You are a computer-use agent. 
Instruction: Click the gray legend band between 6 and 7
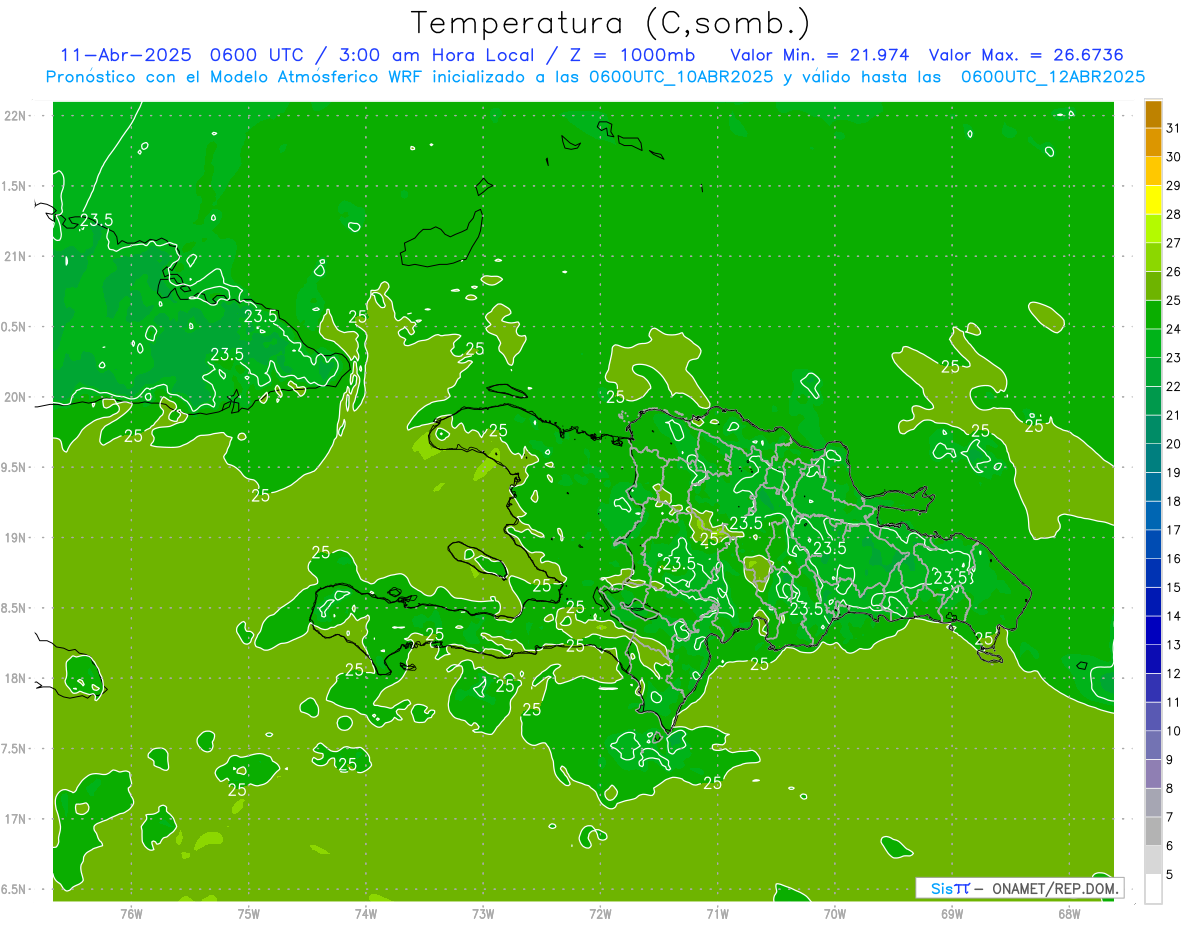[1153, 831]
